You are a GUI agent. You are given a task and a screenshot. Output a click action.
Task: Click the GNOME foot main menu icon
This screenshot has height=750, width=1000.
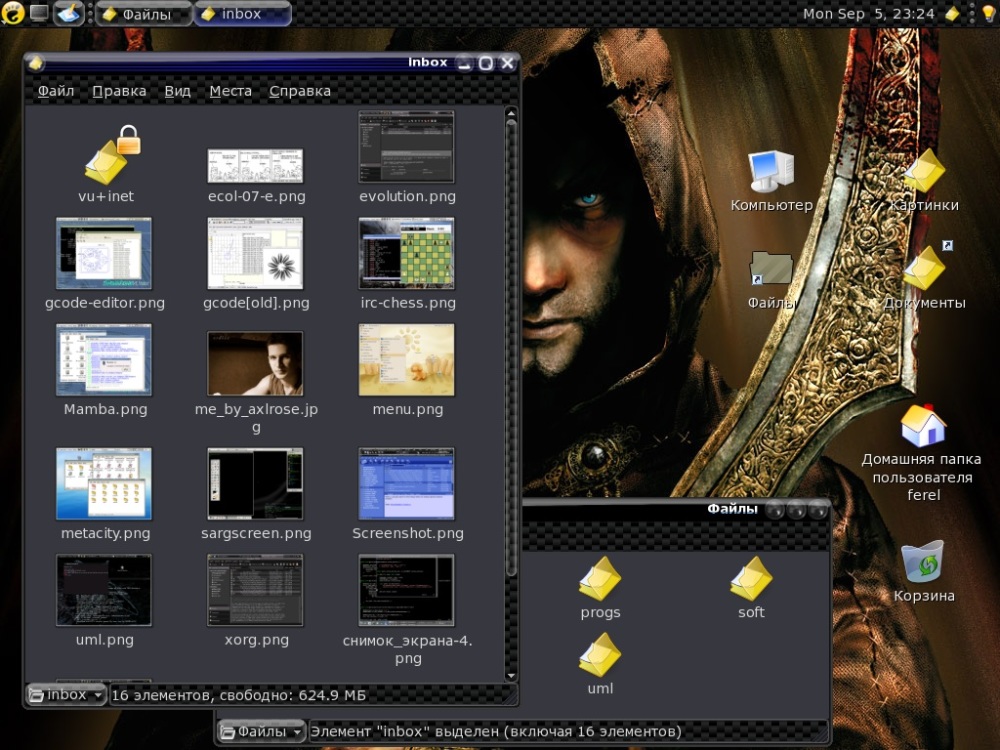[x=12, y=13]
